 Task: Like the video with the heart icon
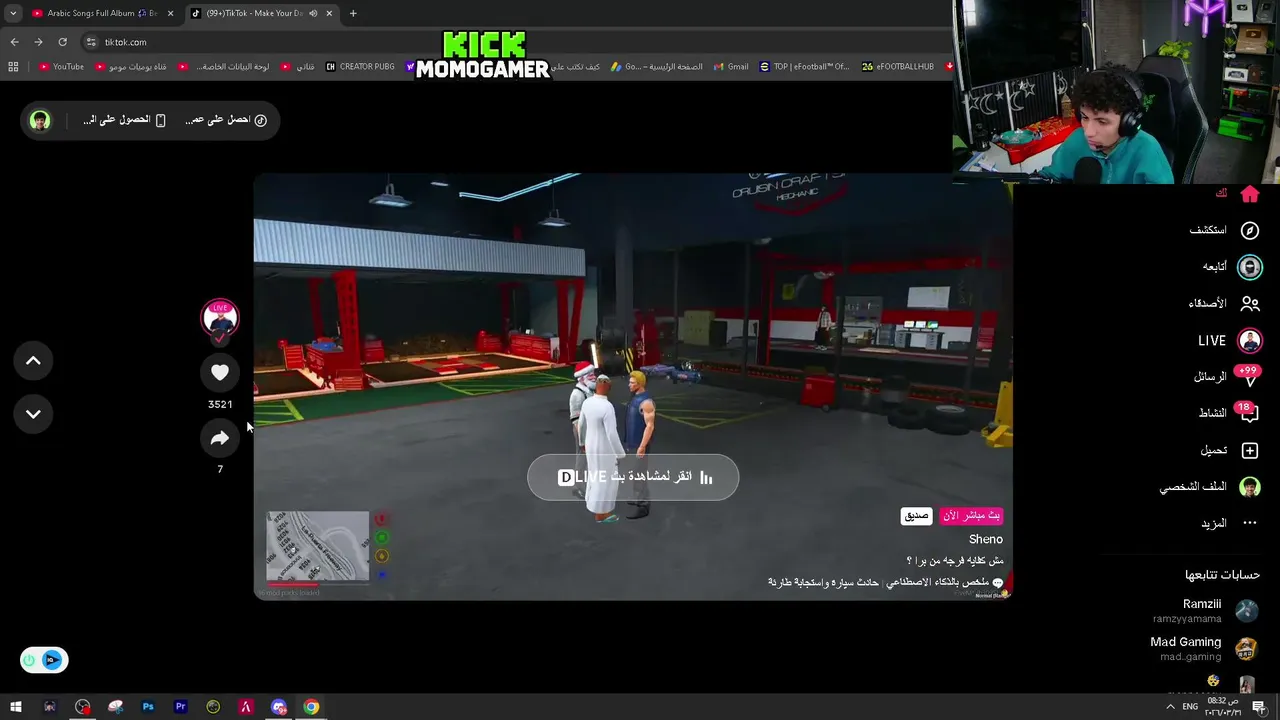pos(220,373)
